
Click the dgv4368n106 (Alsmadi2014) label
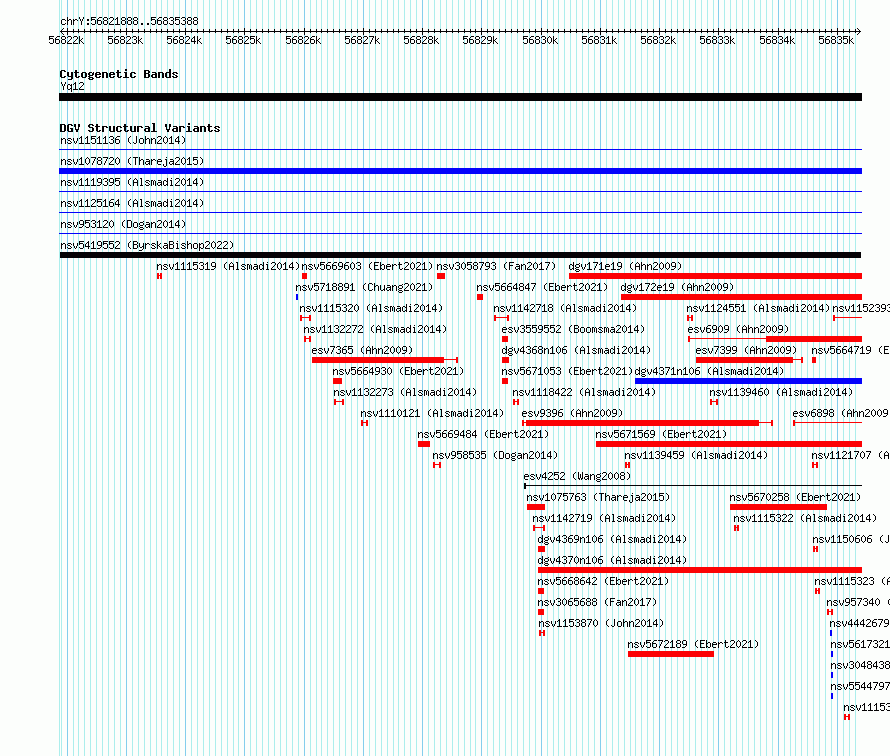576,350
